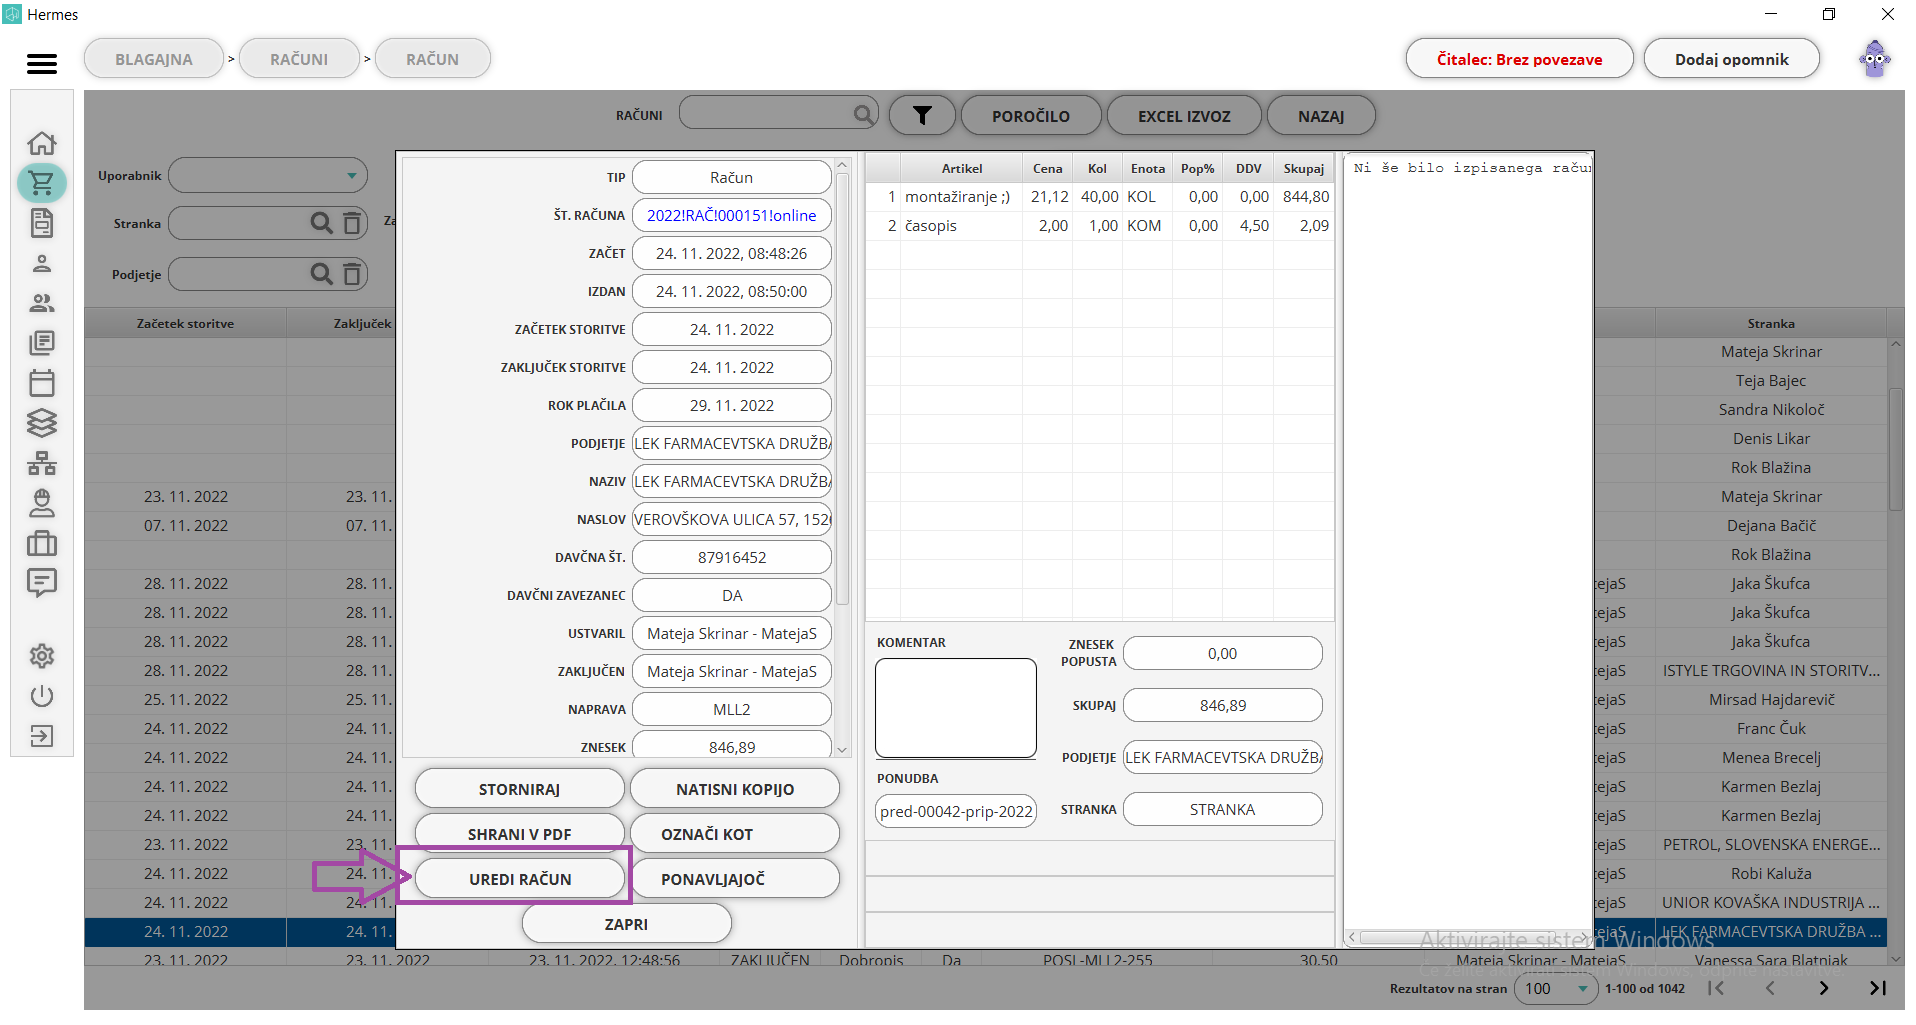This screenshot has height=1025, width=1916.
Task: Click UREDI RAČUN button
Action: (x=520, y=879)
